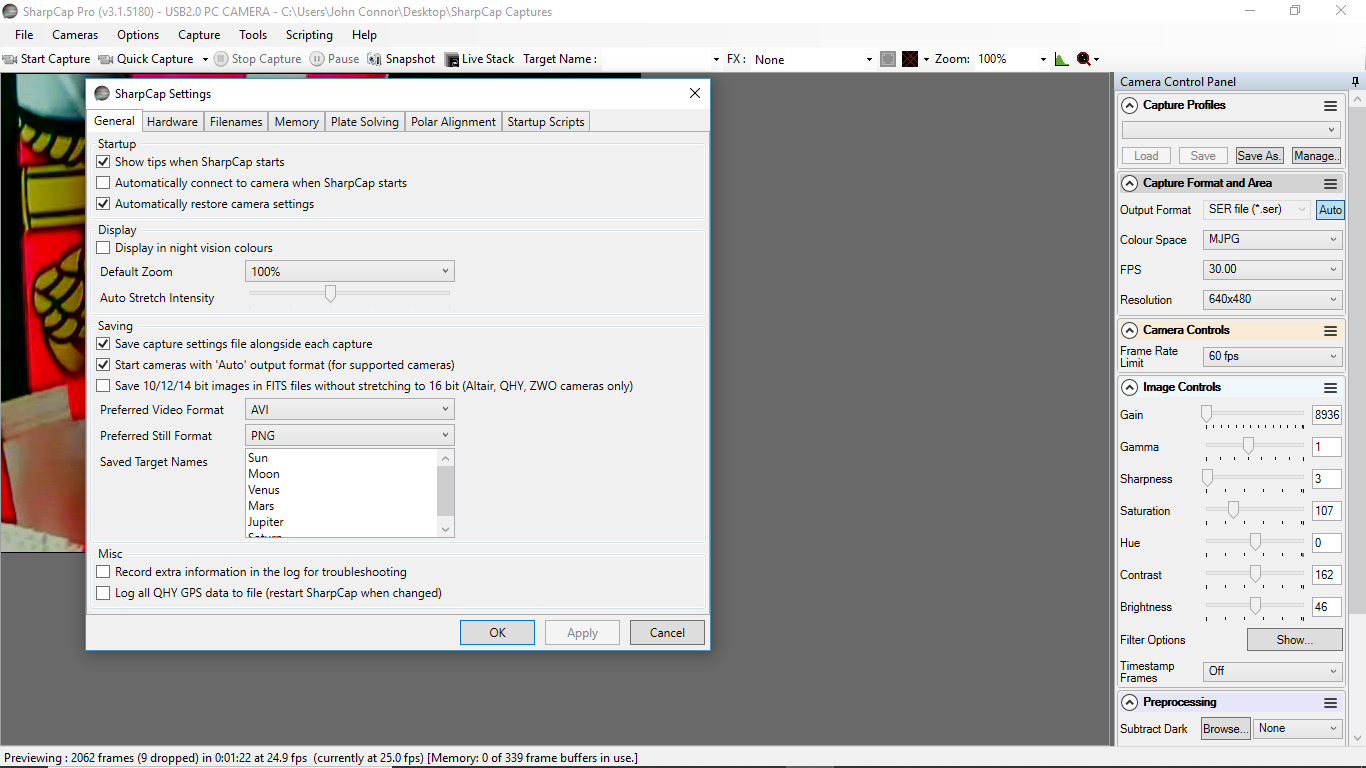Enable automatically connect to camera checkbox
This screenshot has width=1366, height=768.
(x=103, y=183)
